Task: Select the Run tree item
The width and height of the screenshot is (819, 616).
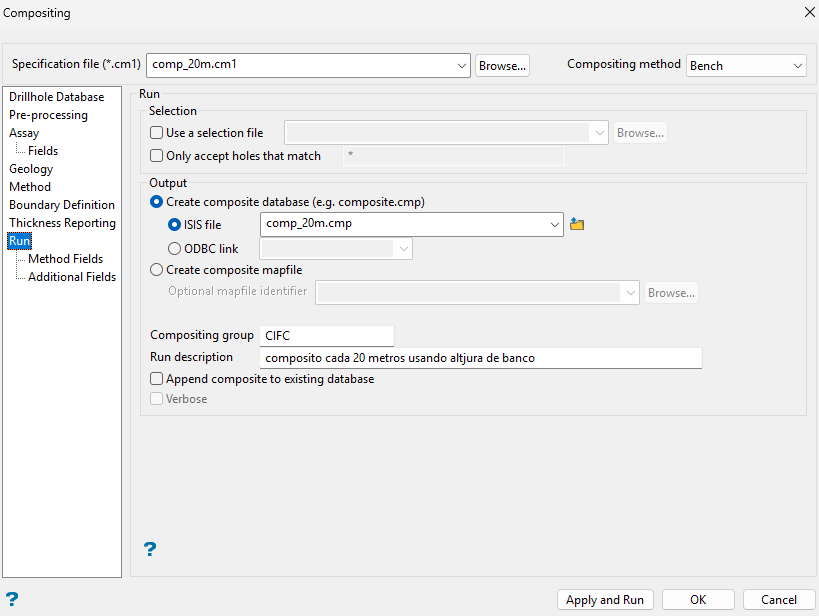Action: click(19, 241)
